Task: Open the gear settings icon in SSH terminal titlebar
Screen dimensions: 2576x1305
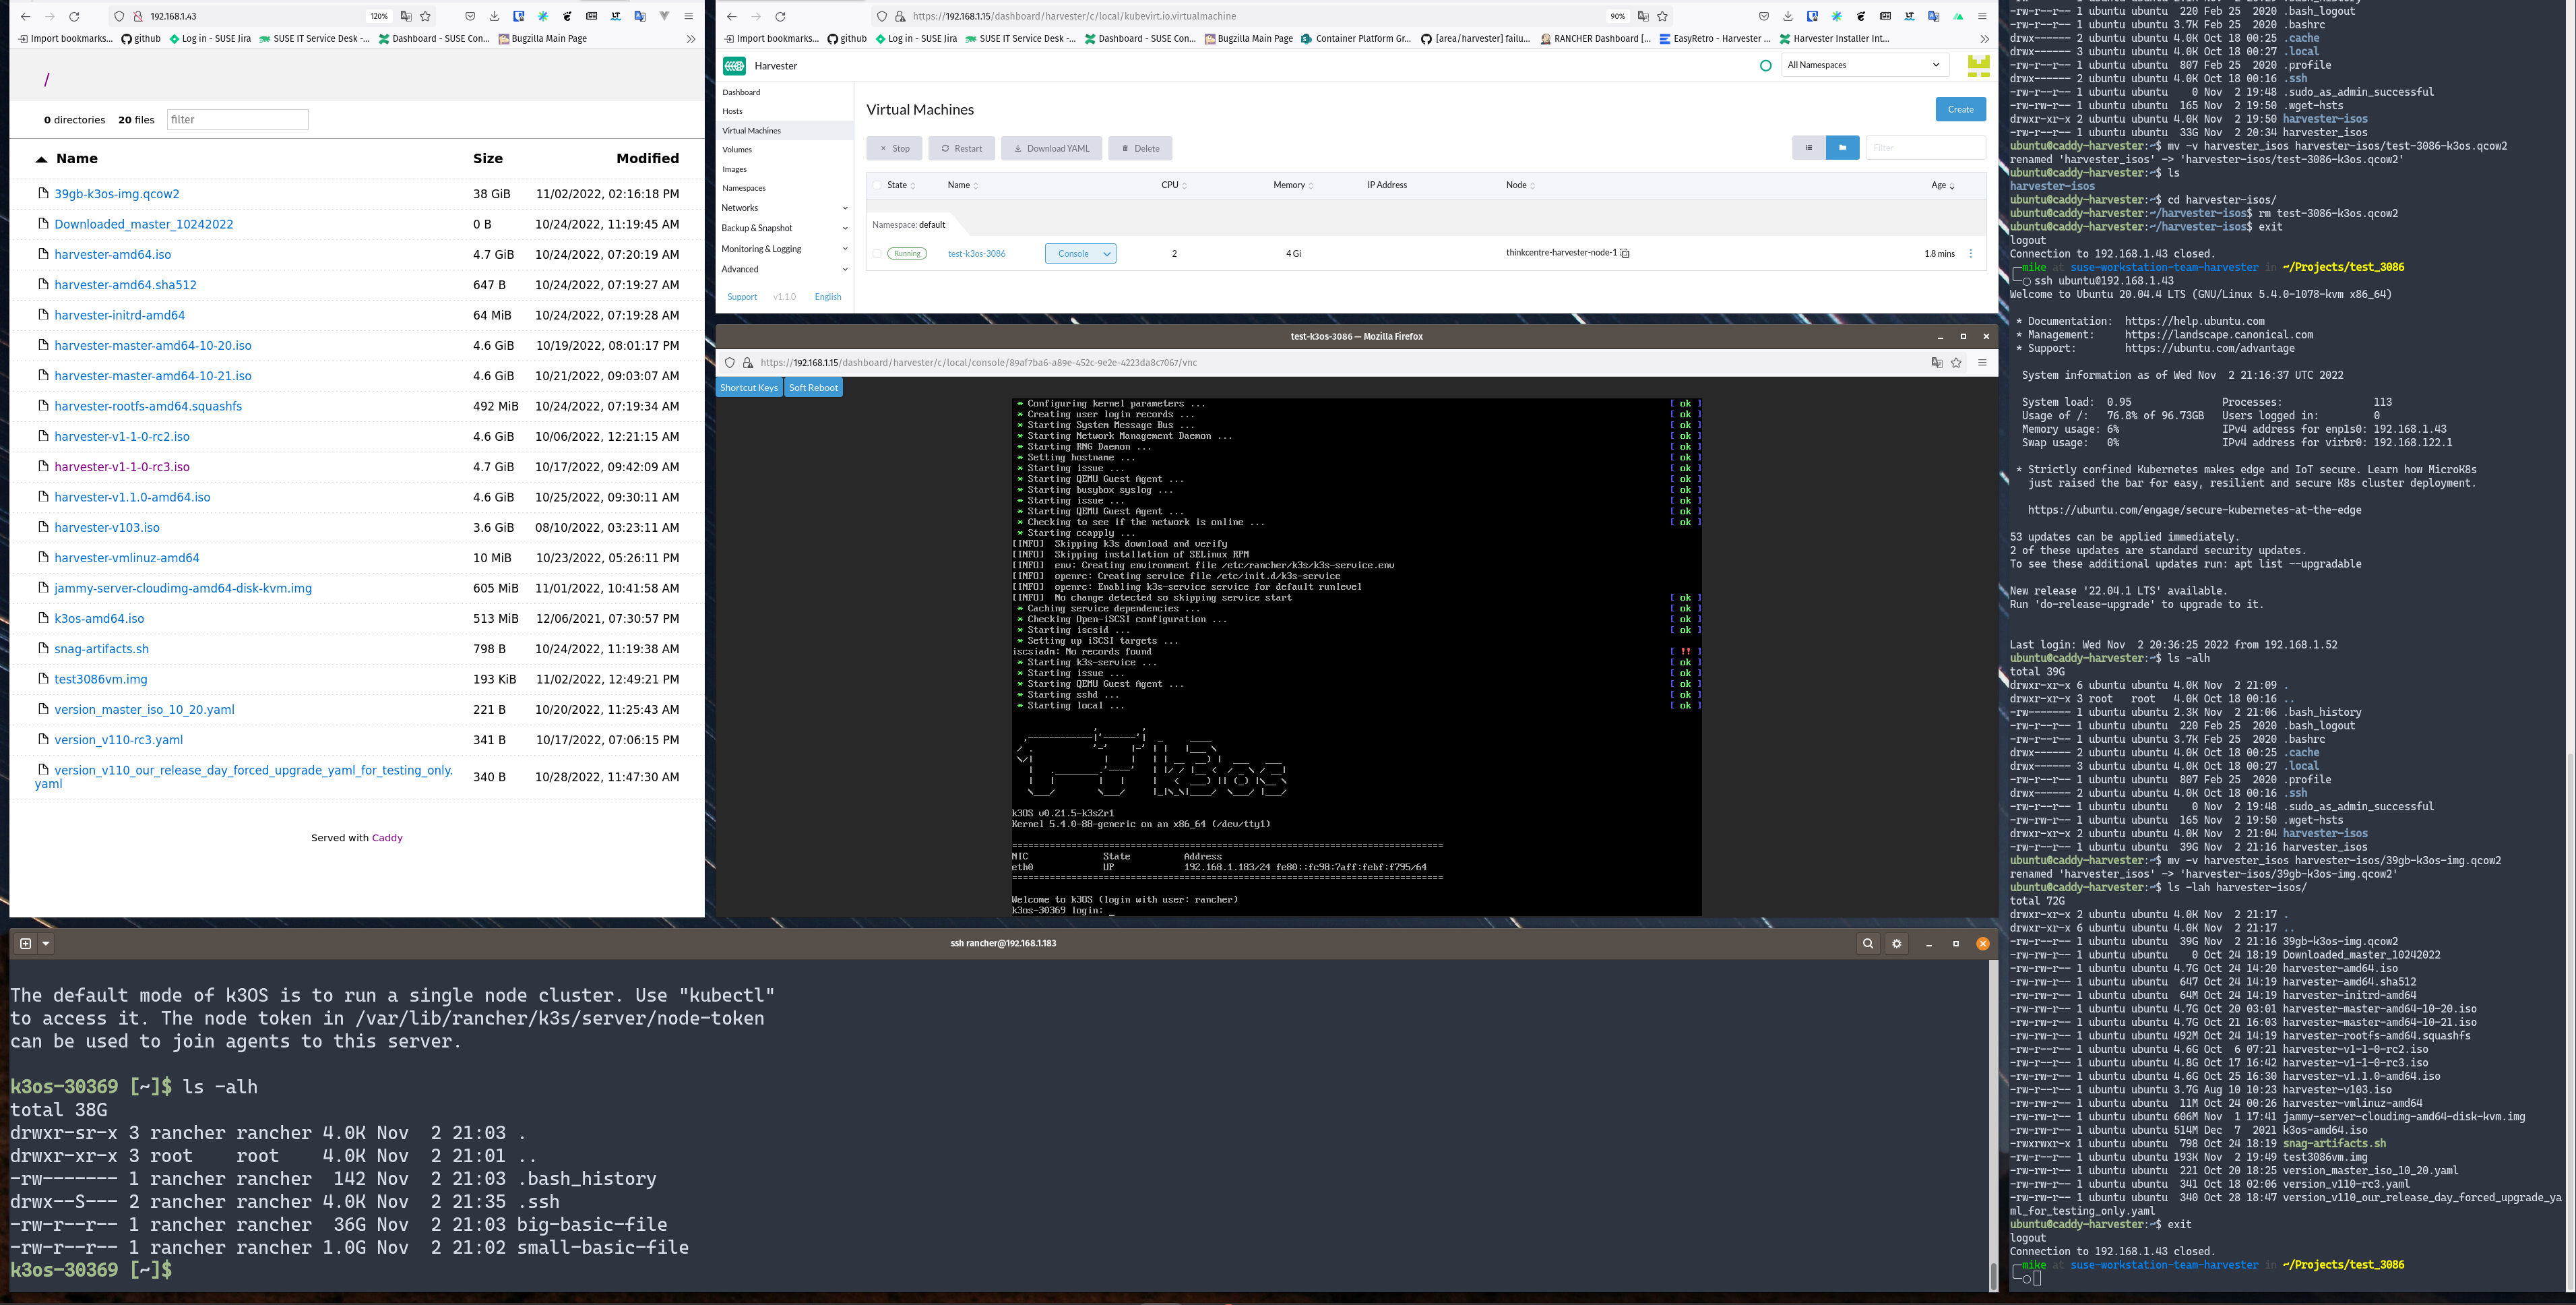Action: 1897,943
